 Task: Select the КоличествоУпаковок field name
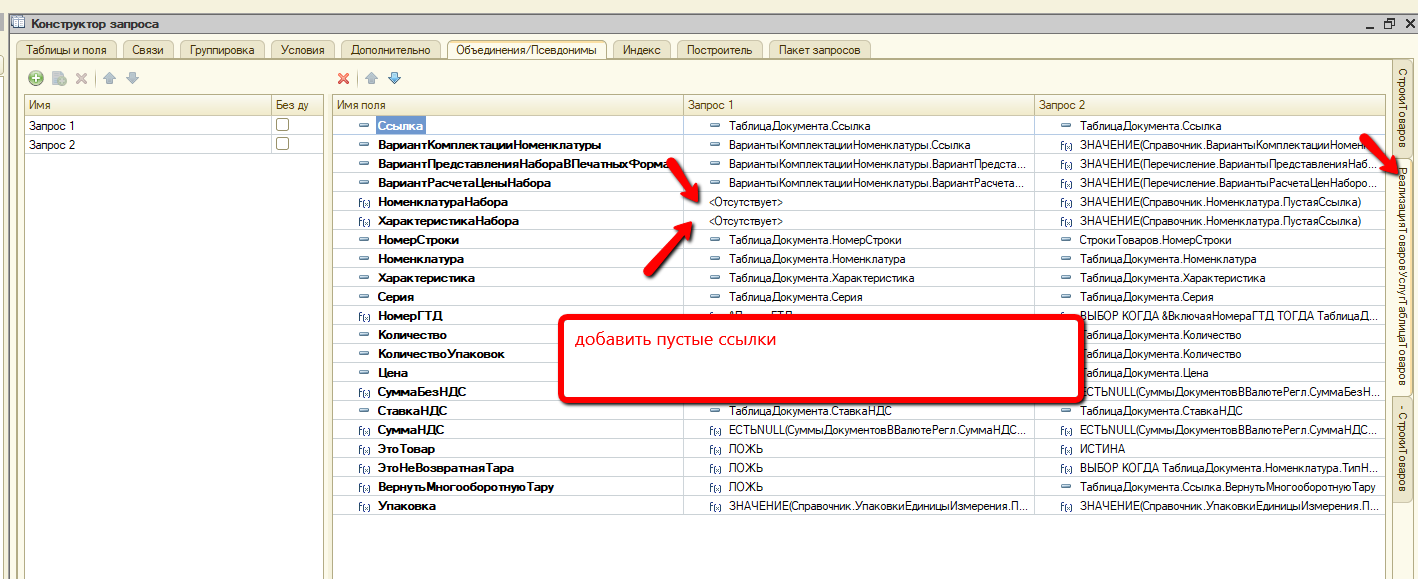click(441, 354)
